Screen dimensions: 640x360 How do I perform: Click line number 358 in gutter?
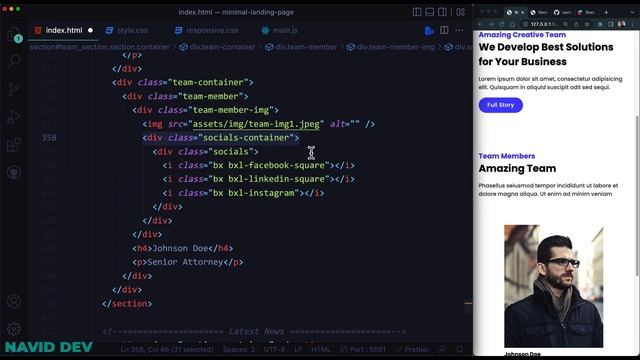coord(49,138)
